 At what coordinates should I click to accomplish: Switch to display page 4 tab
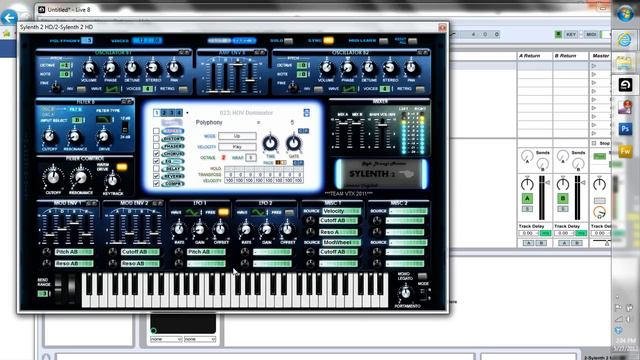179,113
